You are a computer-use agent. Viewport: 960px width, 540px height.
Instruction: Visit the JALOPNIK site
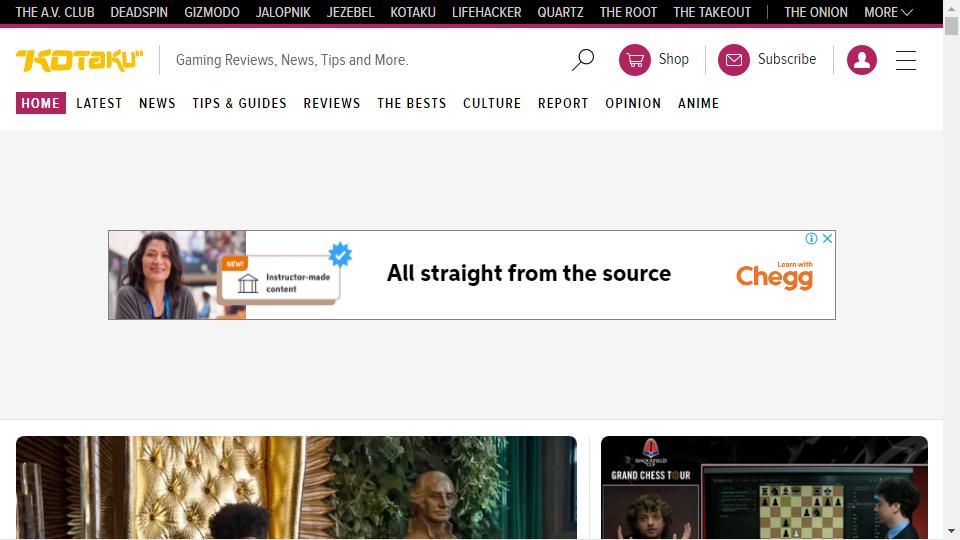click(x=283, y=12)
